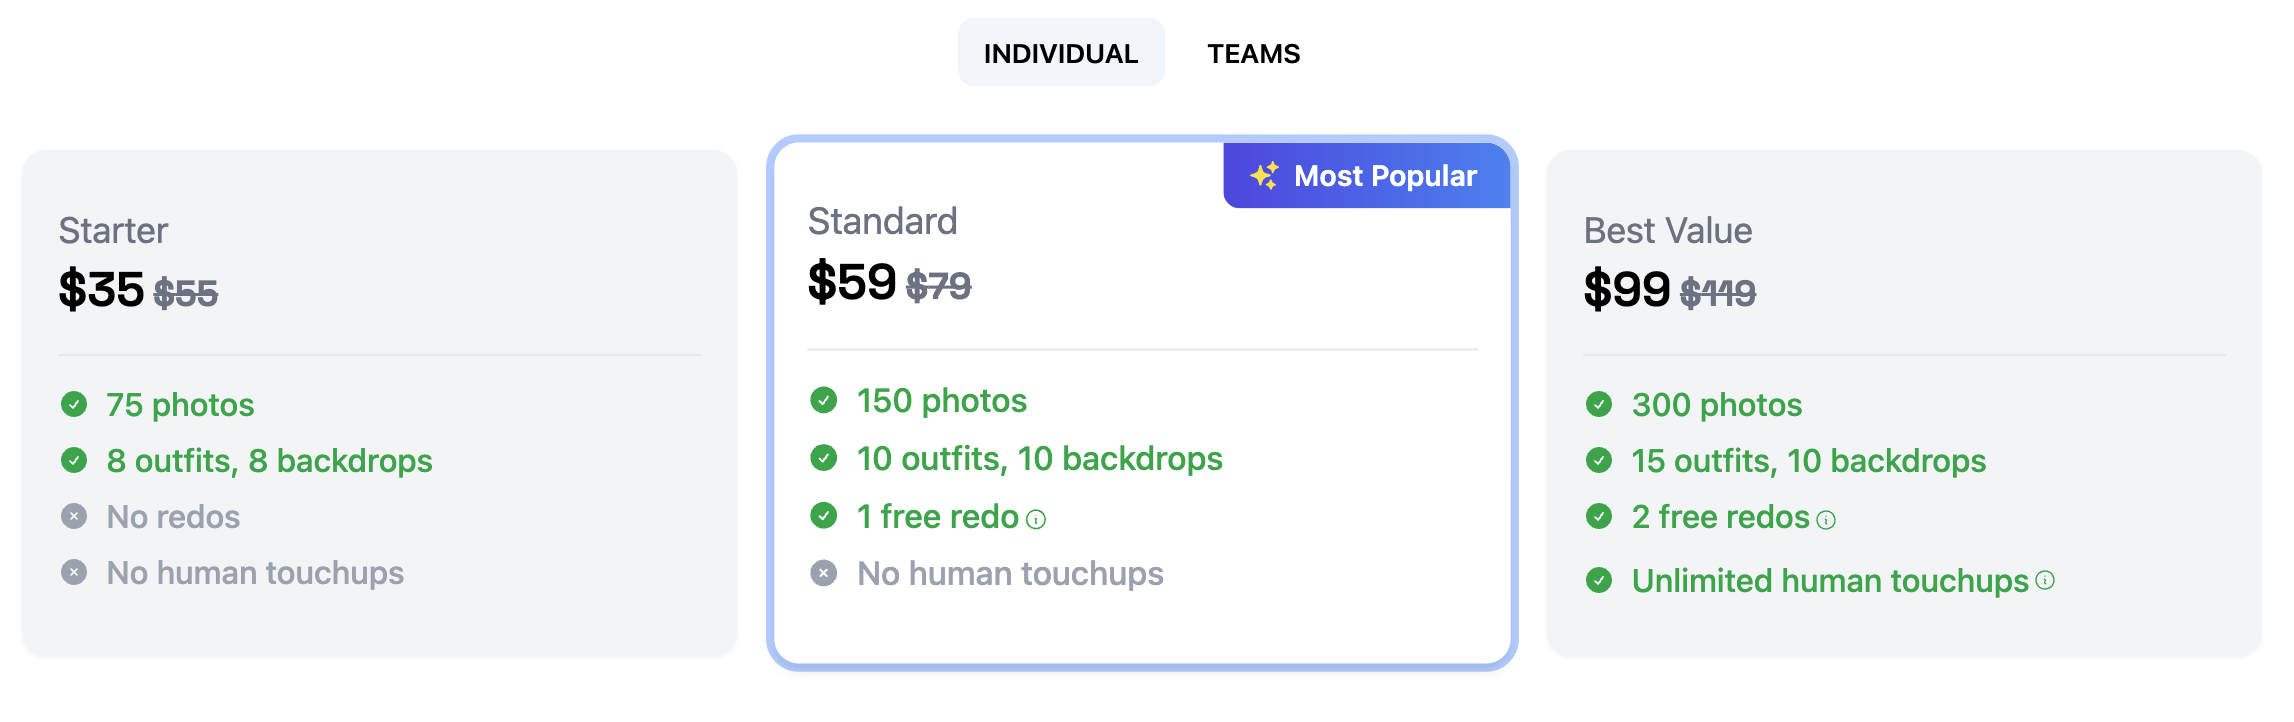This screenshot has width=2294, height=722.
Task: Click the green checkmark beside 150 photos
Action: click(x=823, y=401)
